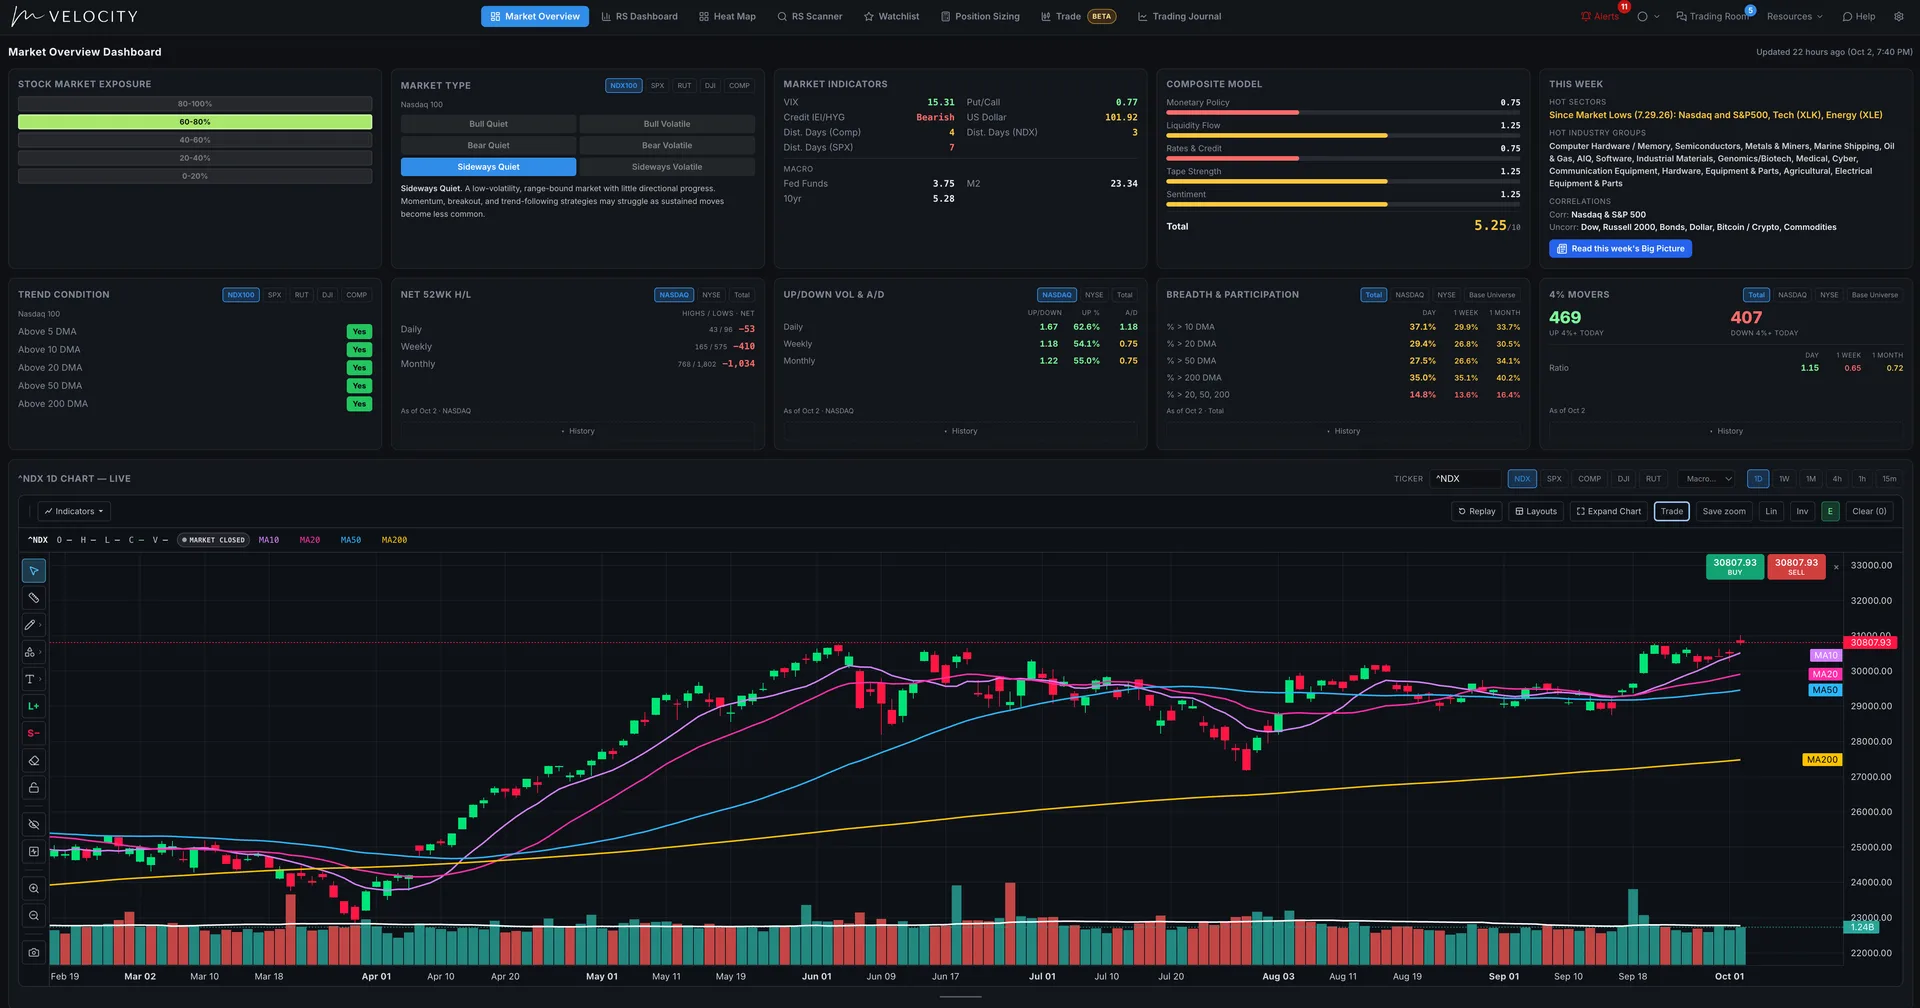Take a chart snapshot with camera icon
Viewport: 1920px width, 1008px height.
[33, 952]
